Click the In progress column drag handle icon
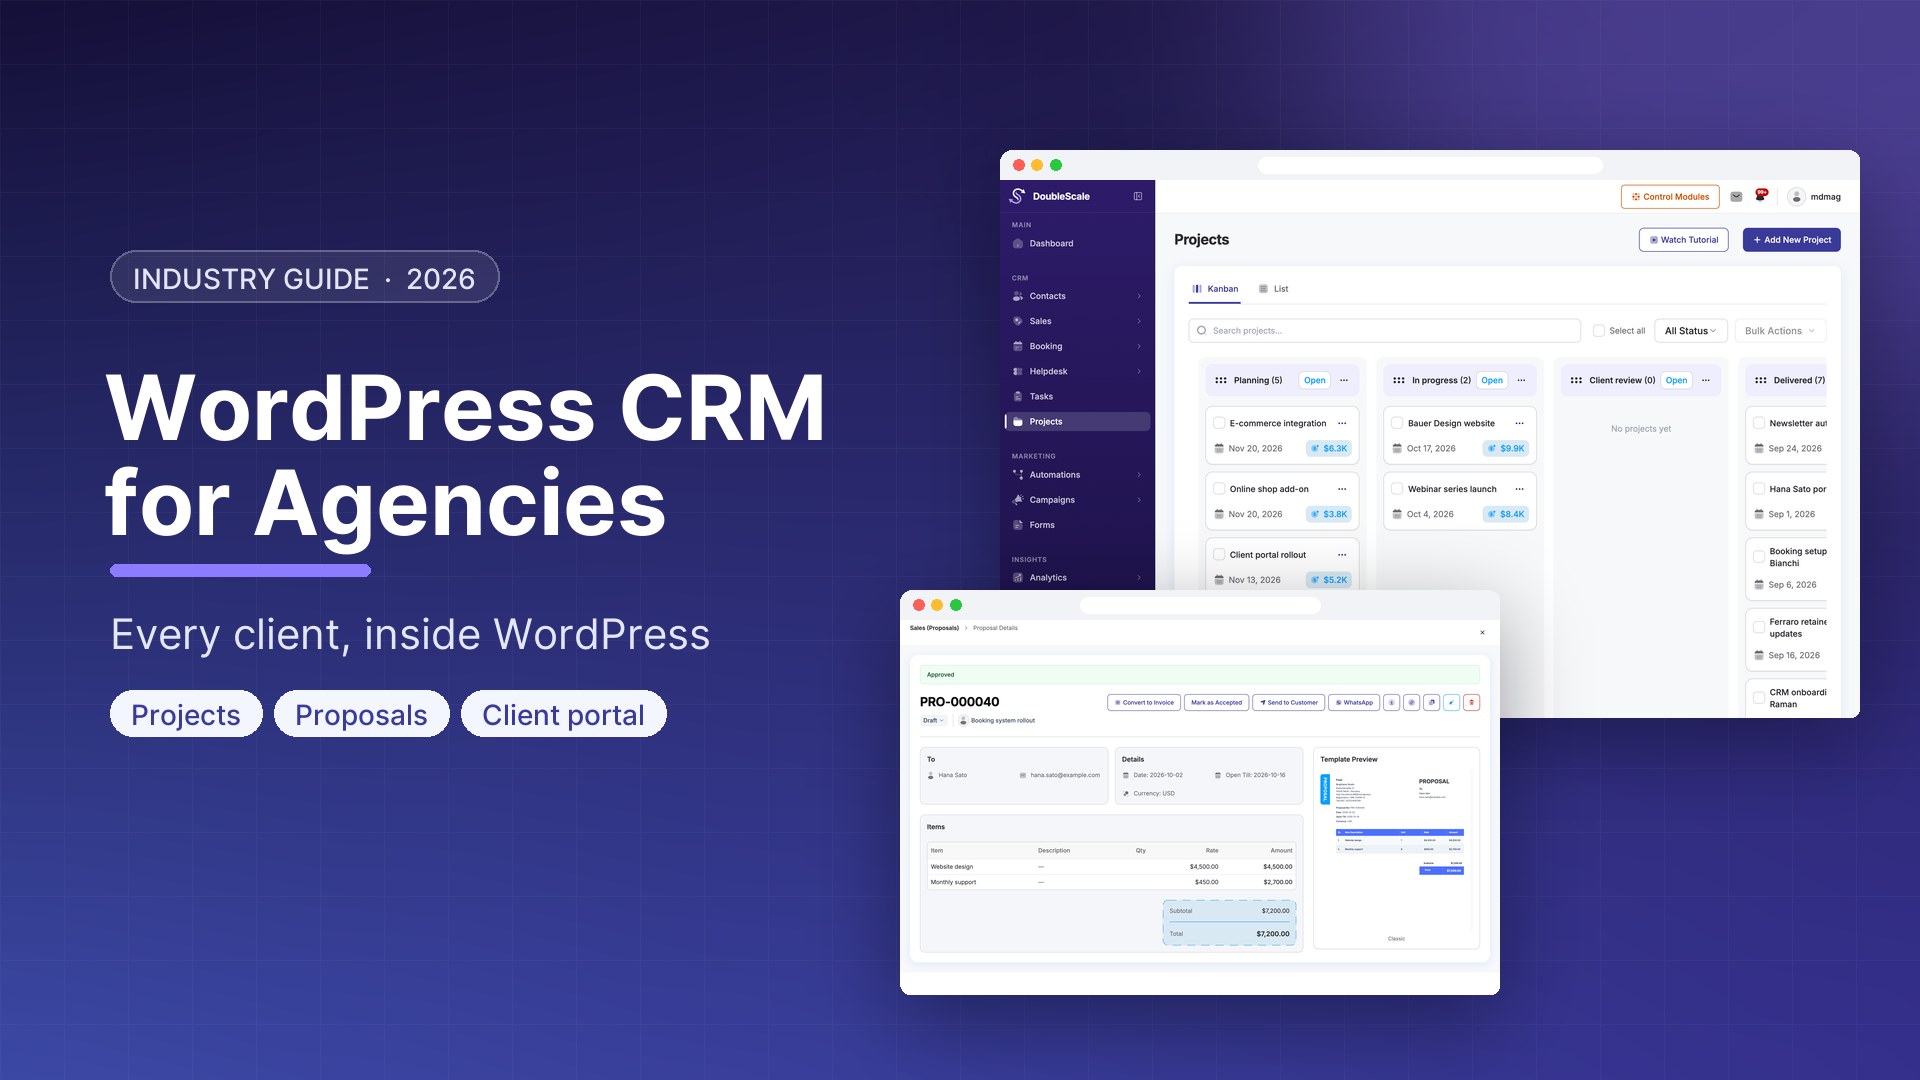 coord(1399,380)
